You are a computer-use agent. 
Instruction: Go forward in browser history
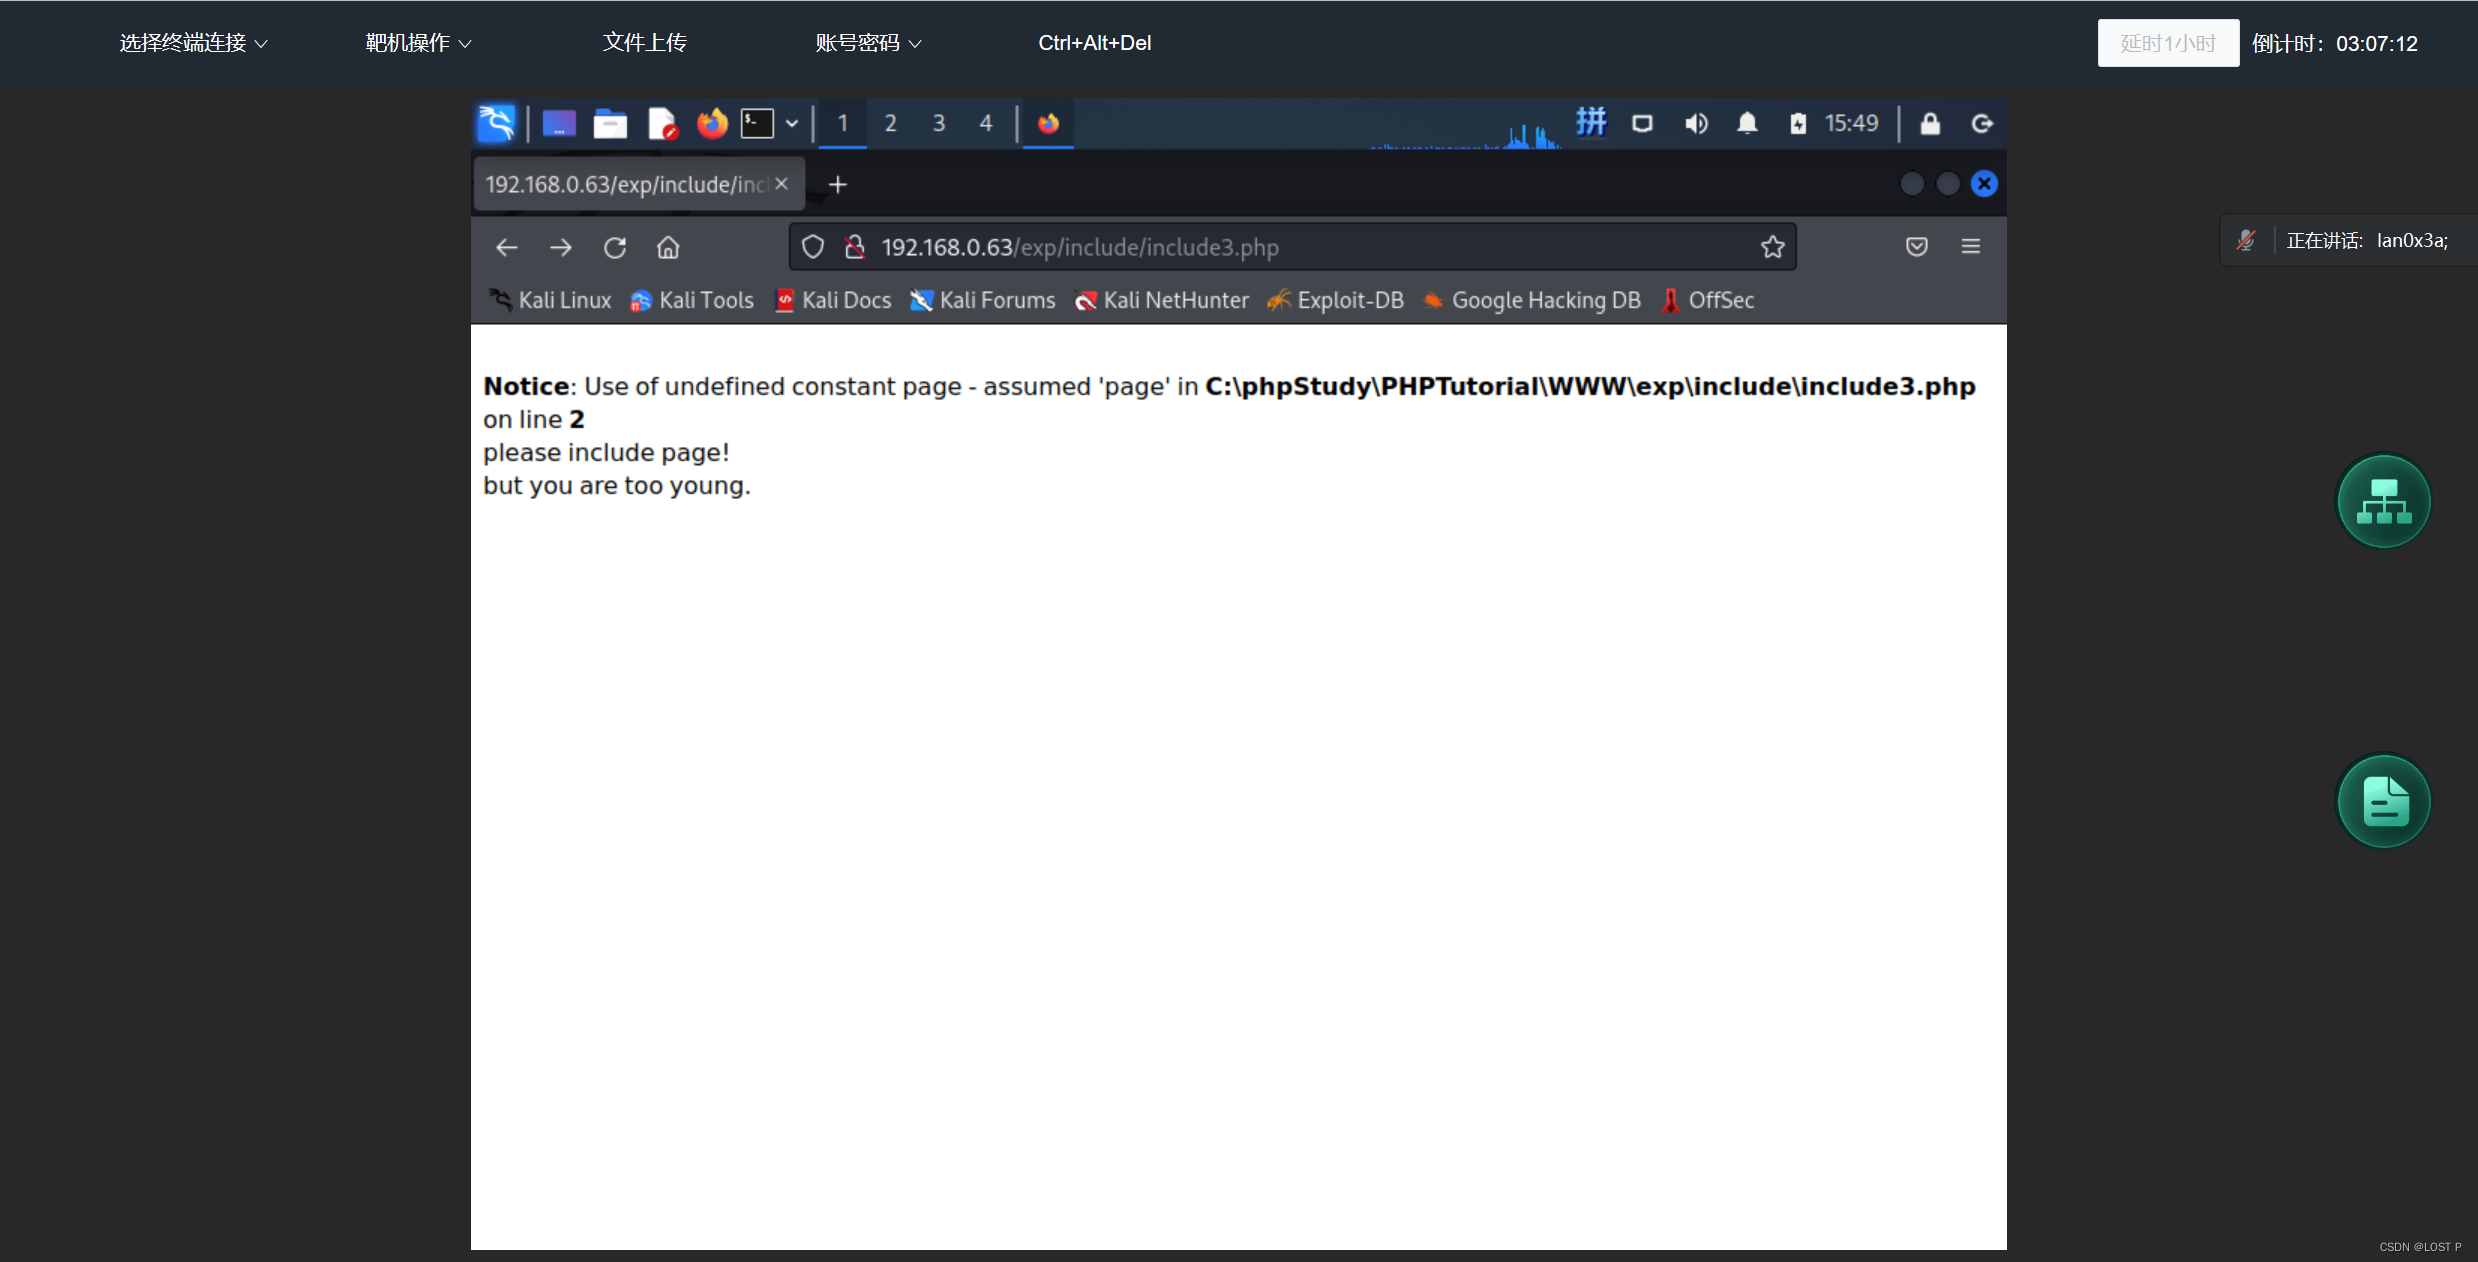coord(561,247)
